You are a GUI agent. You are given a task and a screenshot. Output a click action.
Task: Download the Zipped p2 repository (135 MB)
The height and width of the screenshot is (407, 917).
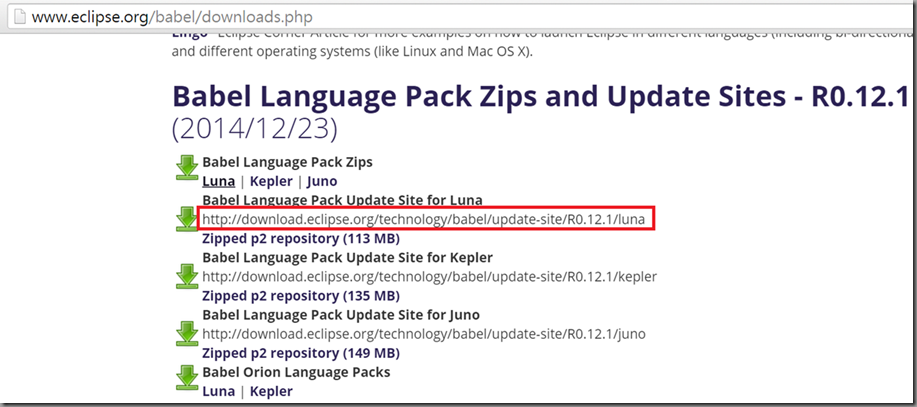tap(301, 296)
